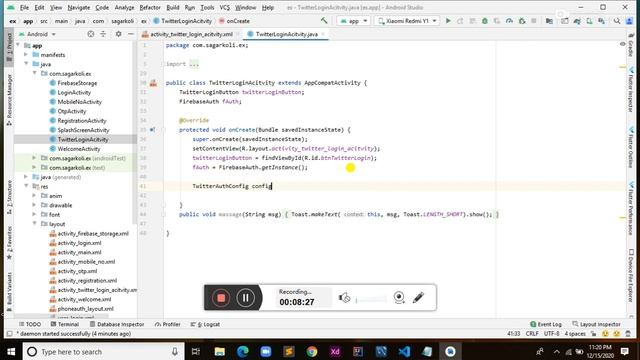Open the Refactor menu
The height and width of the screenshot is (360, 640).
(150, 7)
